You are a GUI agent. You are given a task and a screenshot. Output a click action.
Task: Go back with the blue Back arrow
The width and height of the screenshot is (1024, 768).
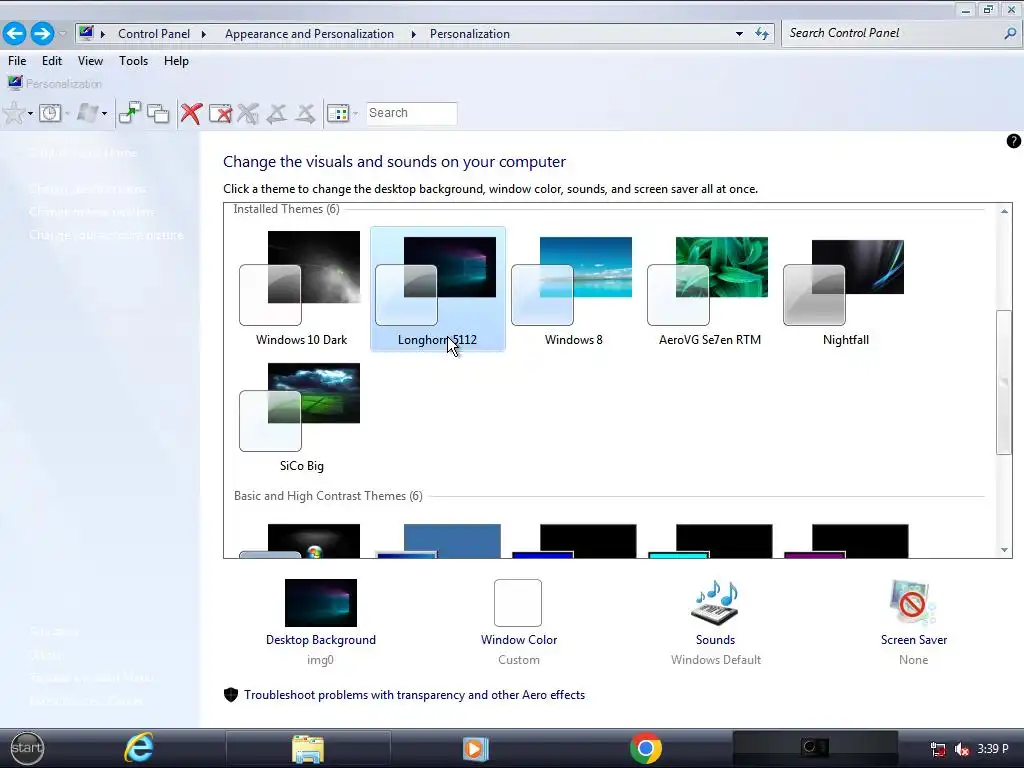[x=14, y=33]
